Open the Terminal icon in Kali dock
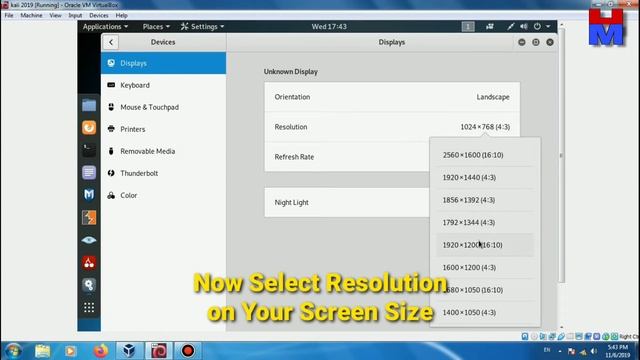This screenshot has height=360, width=640. (89, 150)
